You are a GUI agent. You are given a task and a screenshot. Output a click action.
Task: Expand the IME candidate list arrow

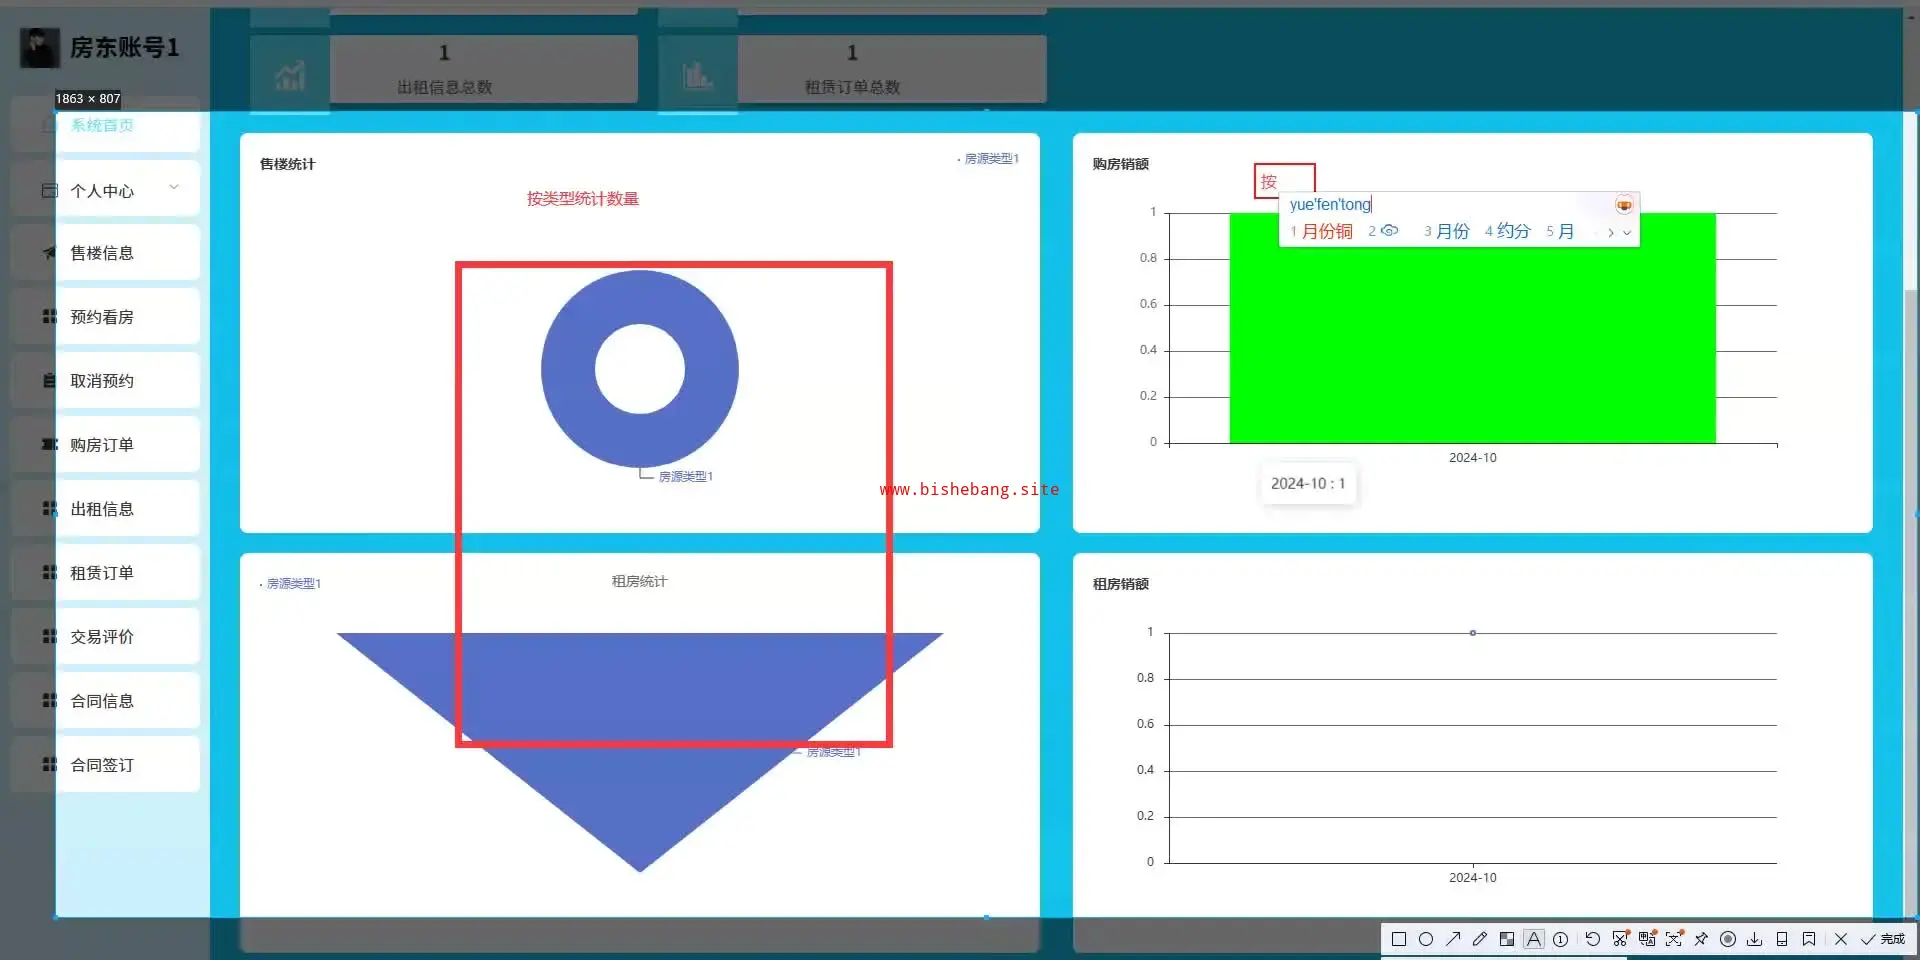(1628, 232)
